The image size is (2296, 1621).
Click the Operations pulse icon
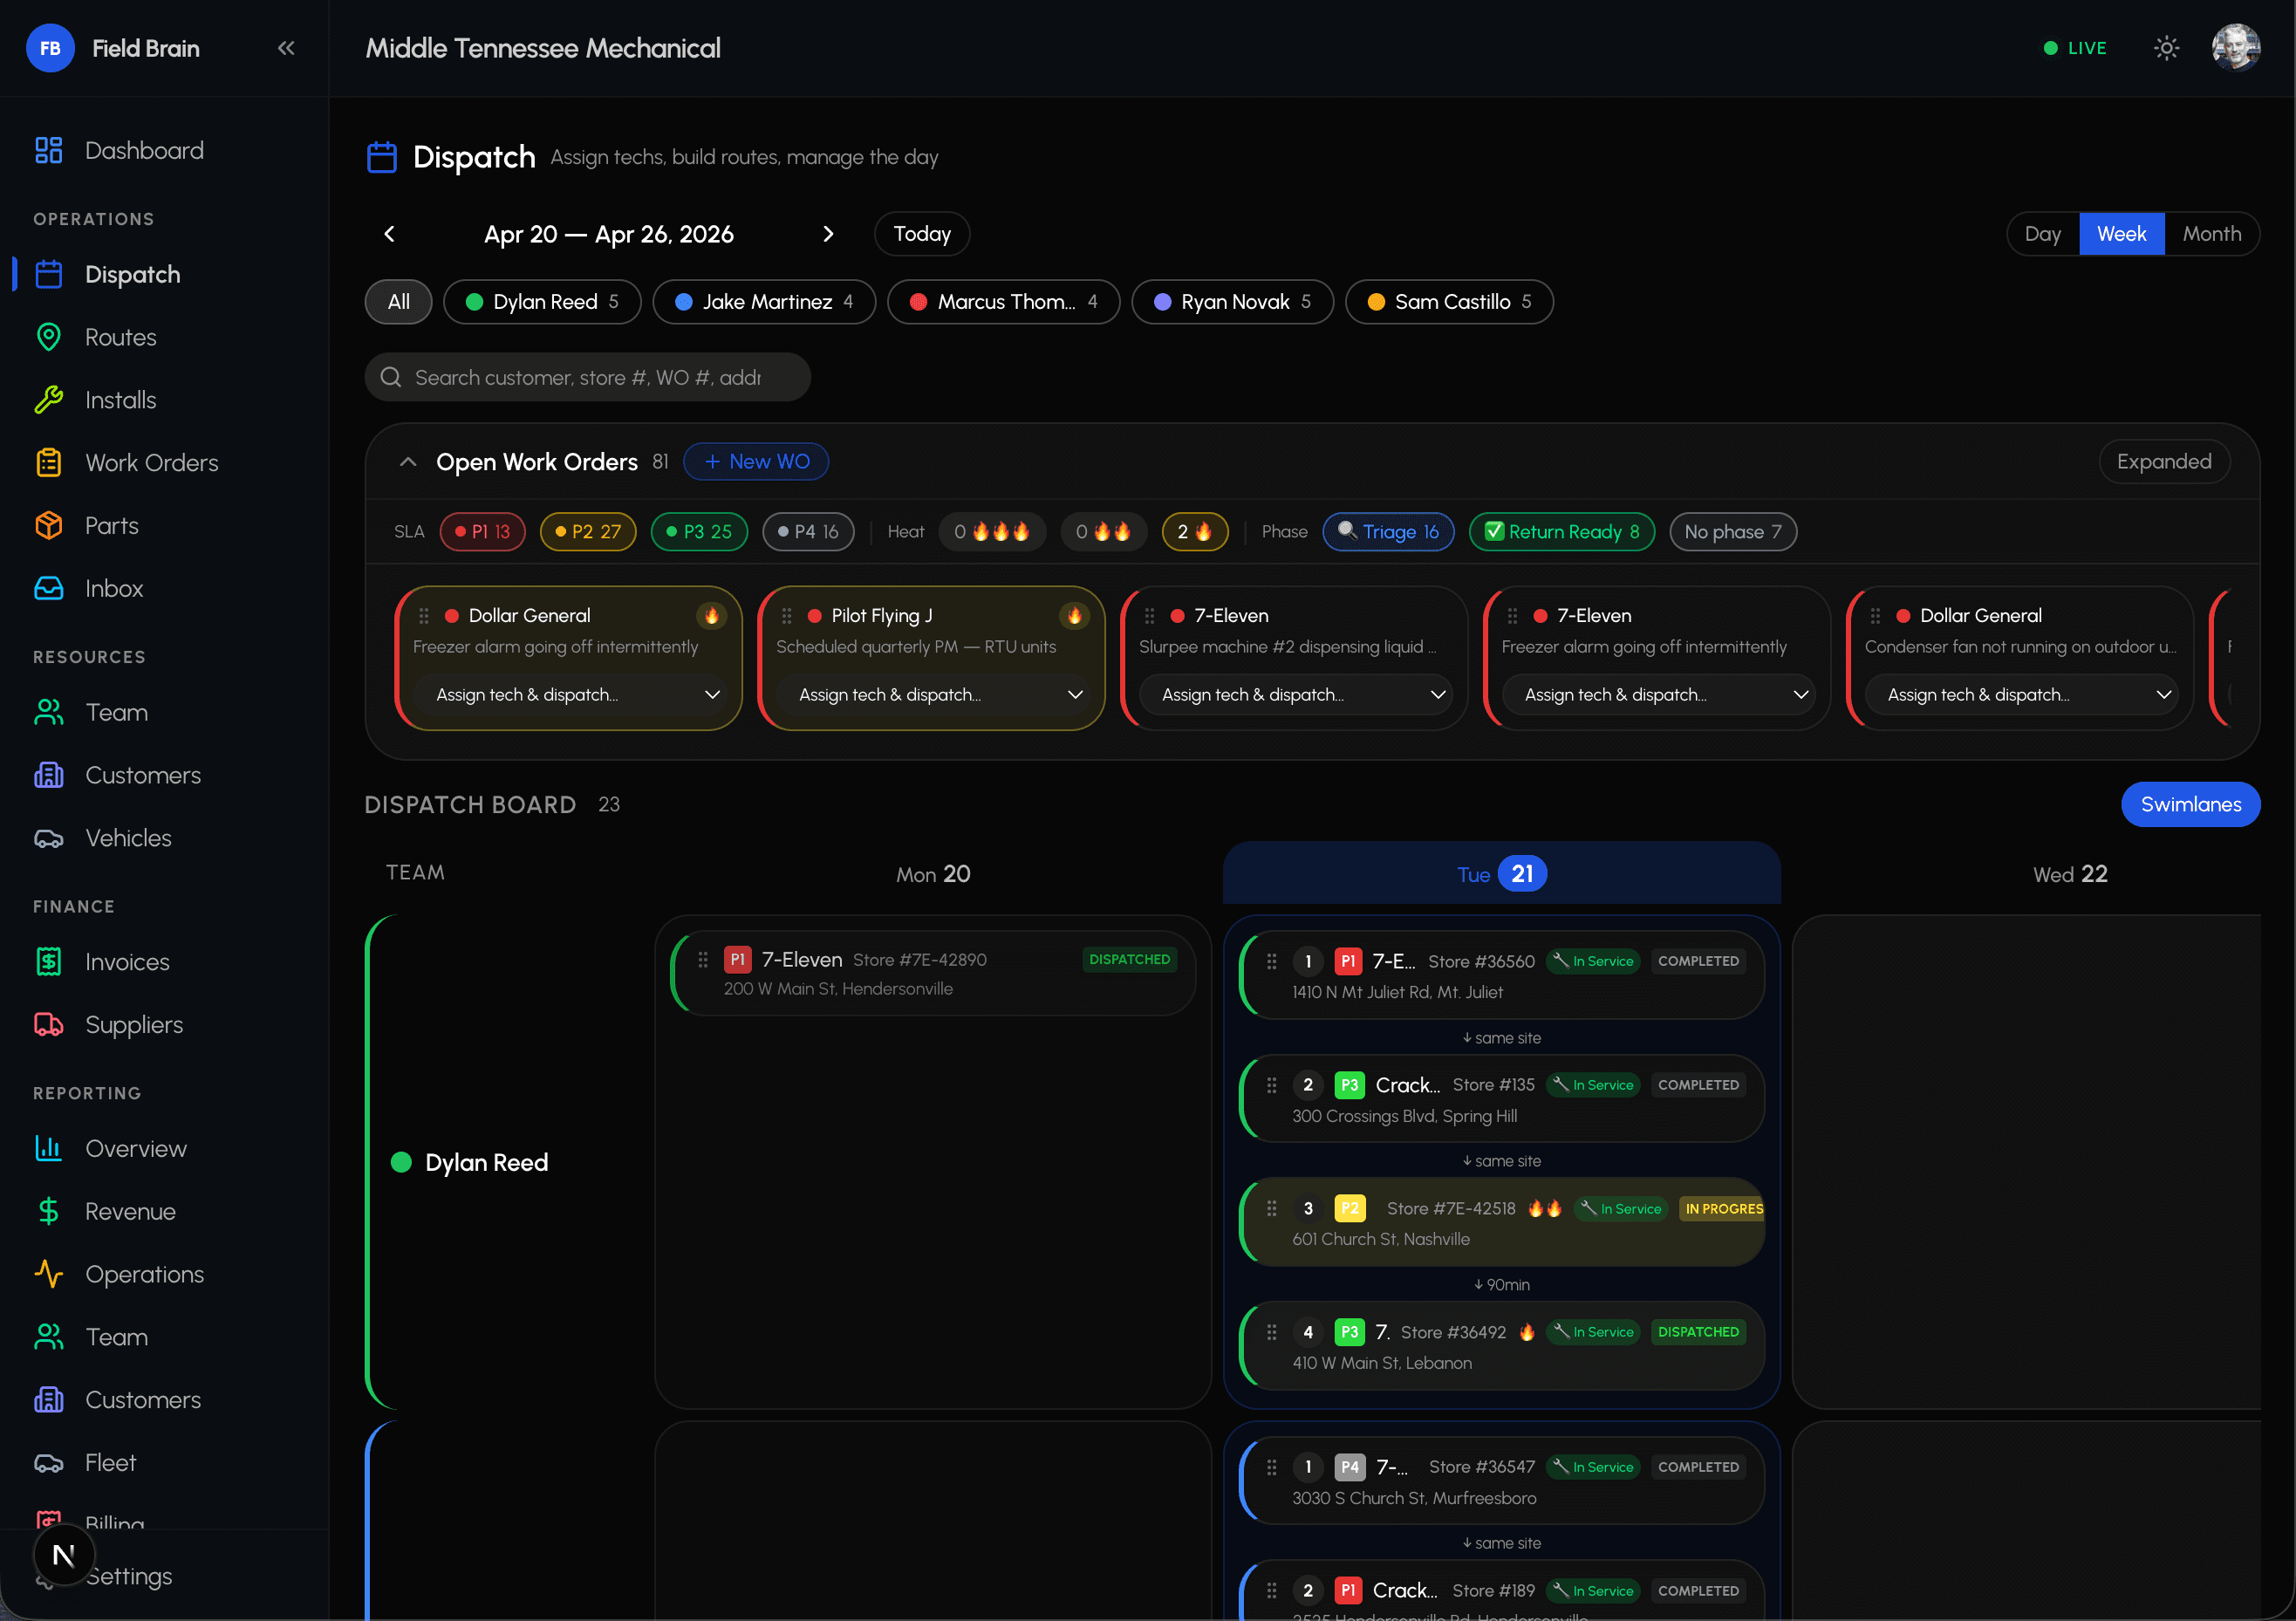tap(49, 1275)
